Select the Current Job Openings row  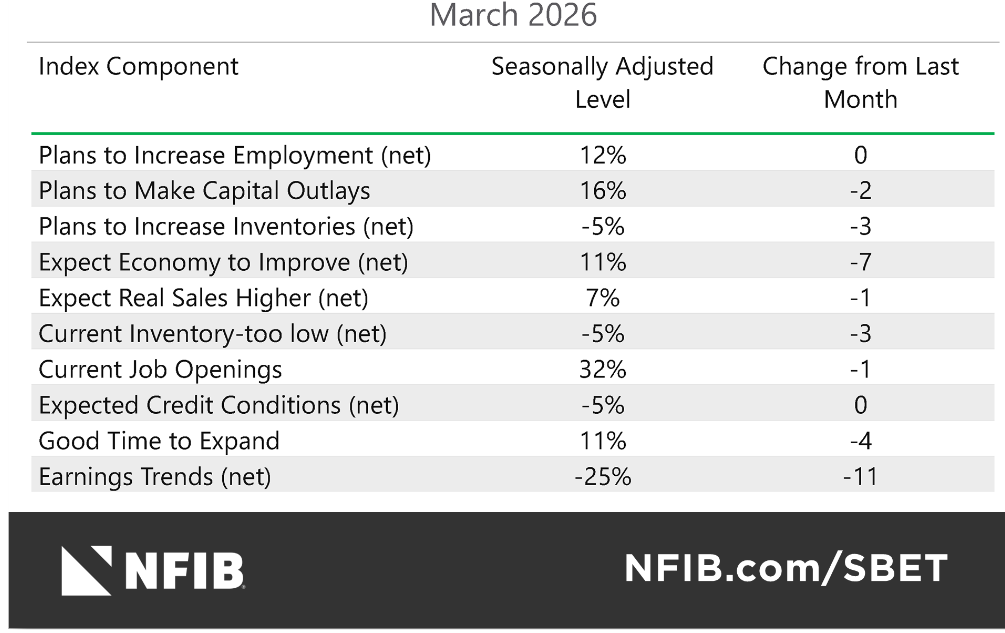pyautogui.click(x=160, y=370)
